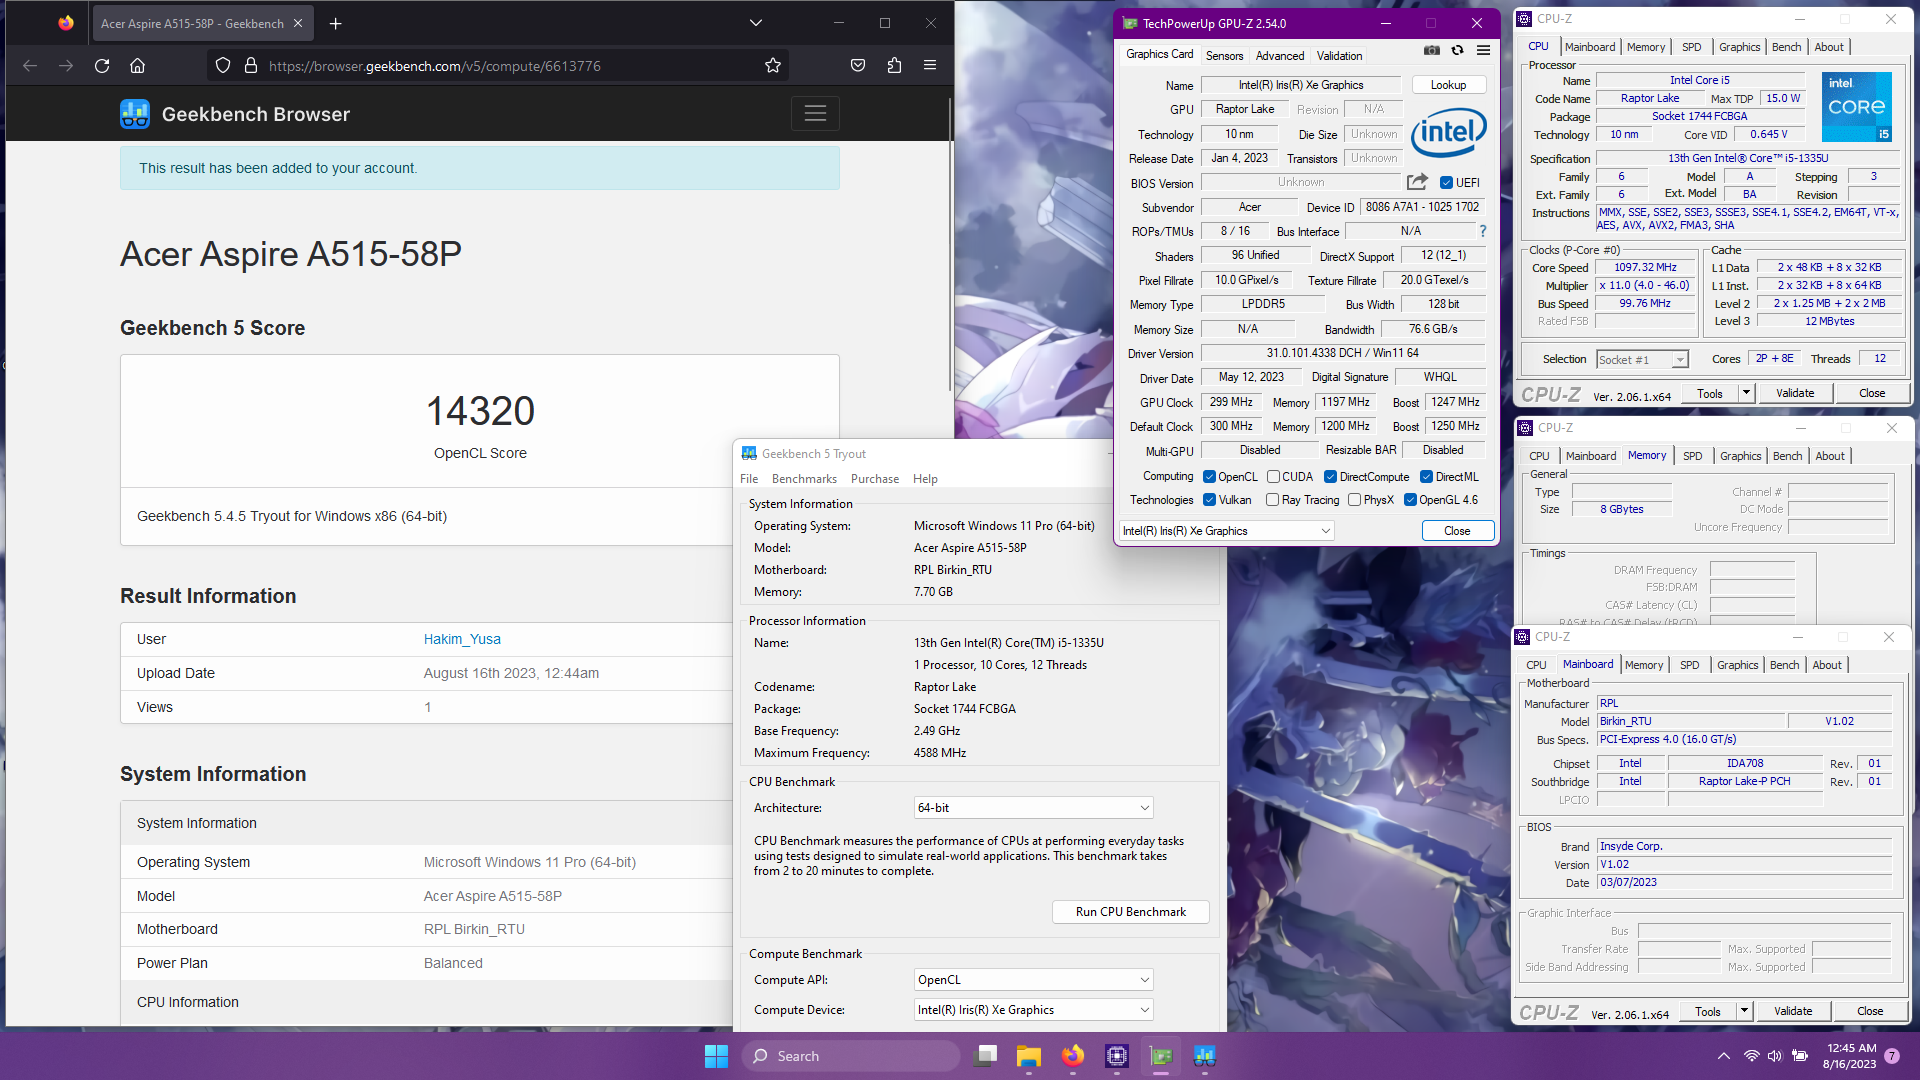Toggle the DirectML checkbox
Screen dimensions: 1920x1080
1427,477
